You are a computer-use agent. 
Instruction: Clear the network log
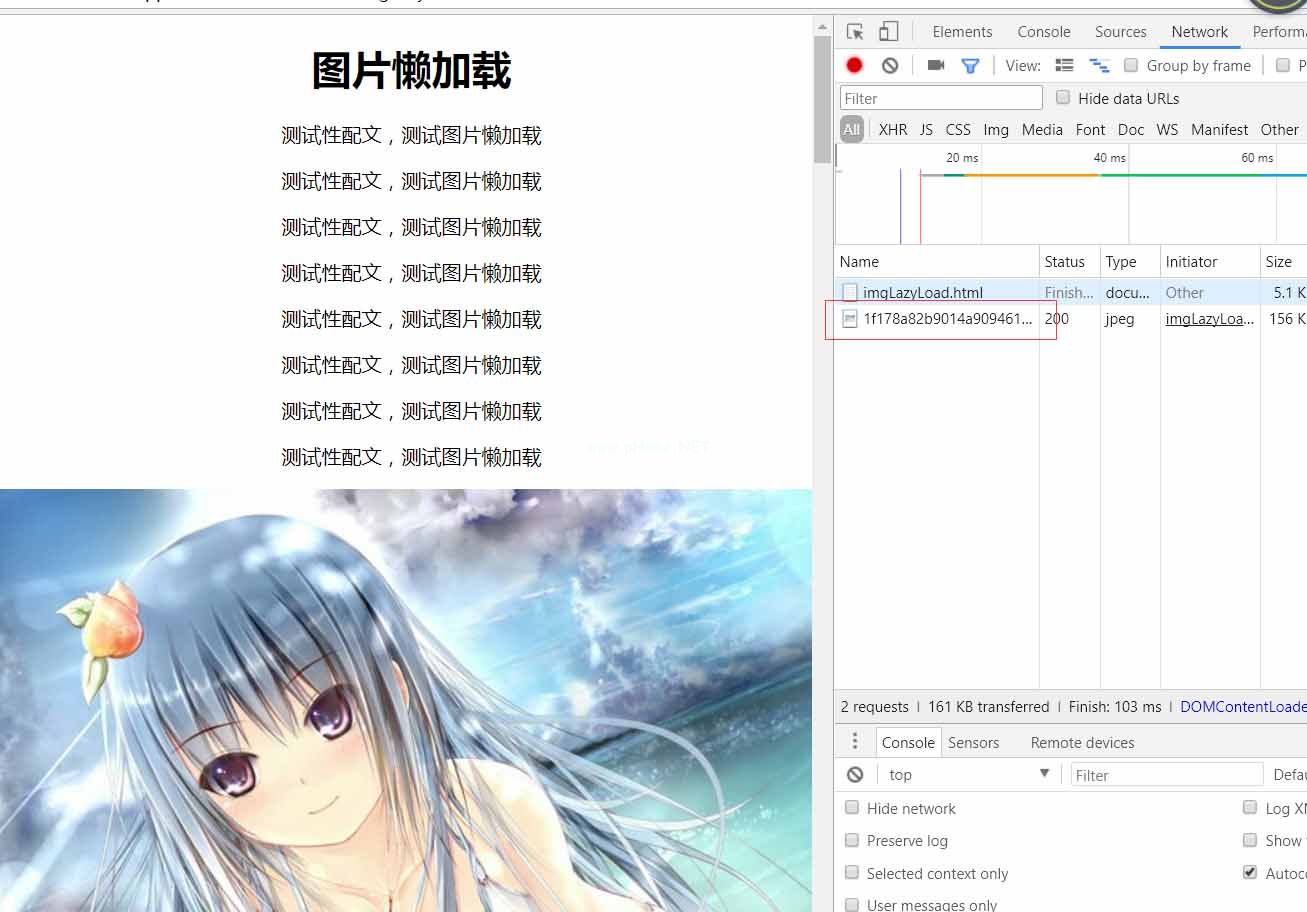[890, 66]
